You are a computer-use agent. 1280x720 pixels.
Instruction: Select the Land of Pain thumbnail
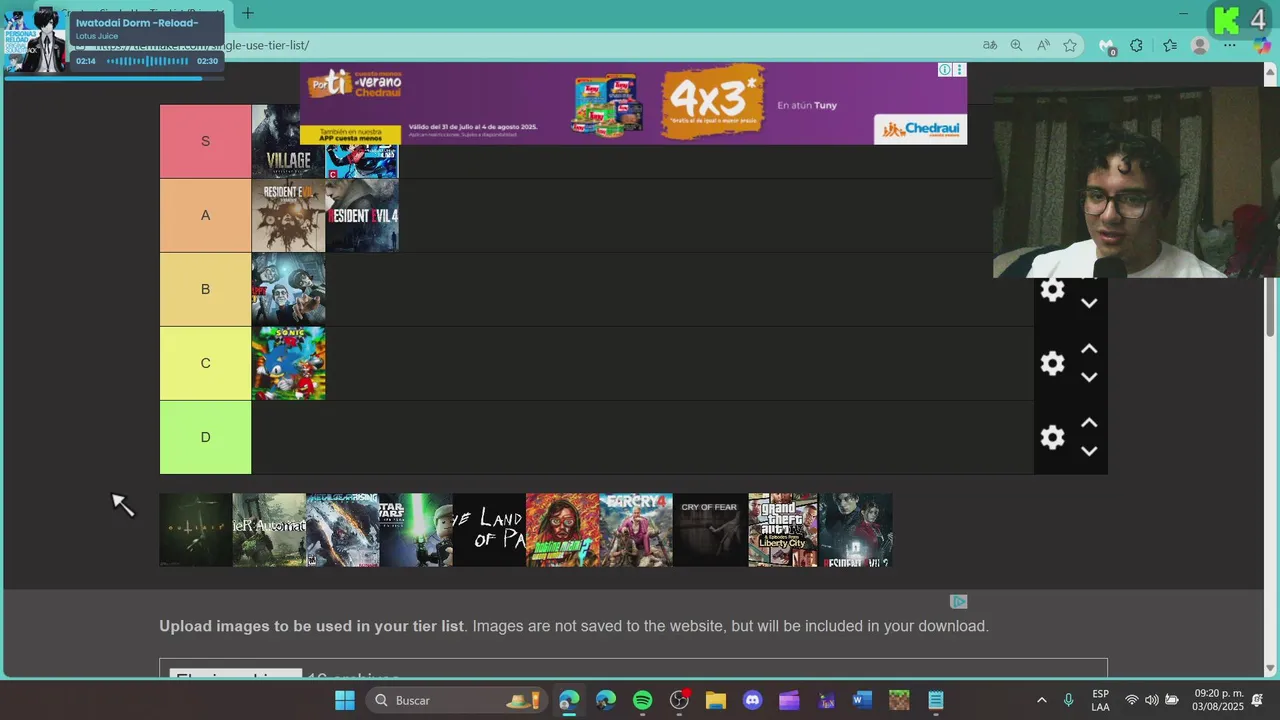(x=489, y=530)
